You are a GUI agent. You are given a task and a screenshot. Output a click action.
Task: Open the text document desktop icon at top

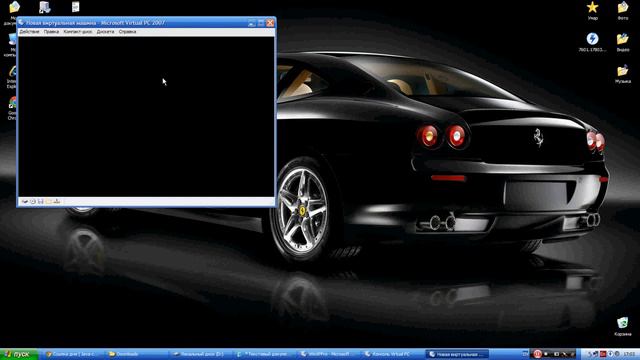point(76,7)
